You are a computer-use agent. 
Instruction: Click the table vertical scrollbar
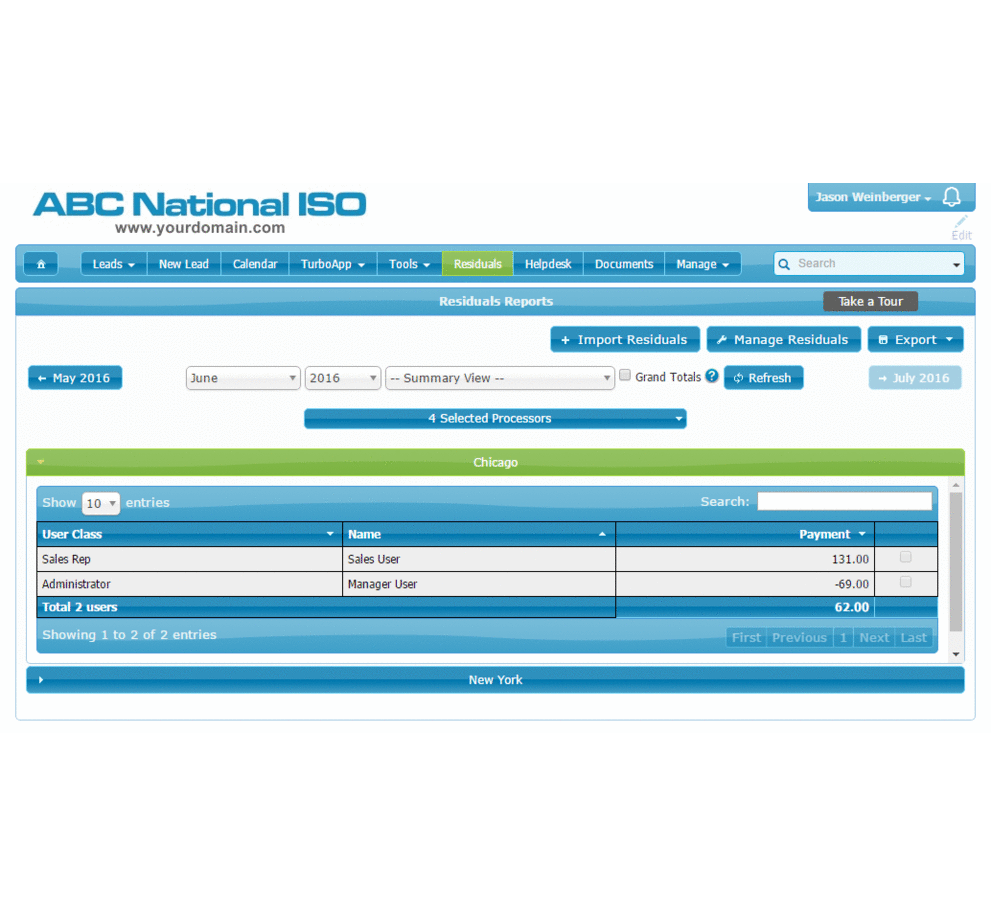[x=956, y=560]
